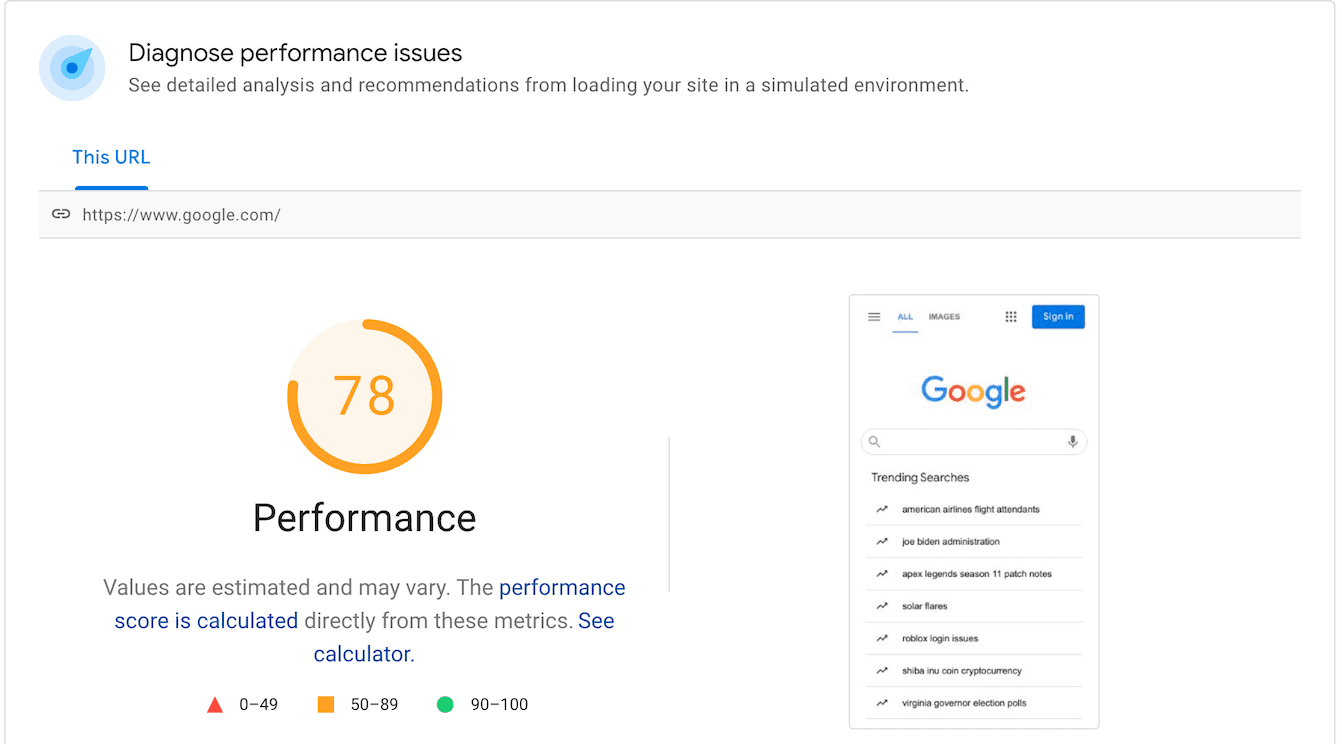Click the Sign In button

click(1058, 316)
